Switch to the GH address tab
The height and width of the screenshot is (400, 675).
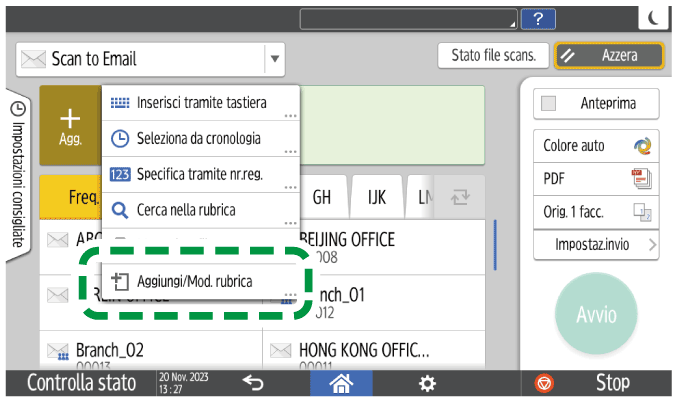322,197
